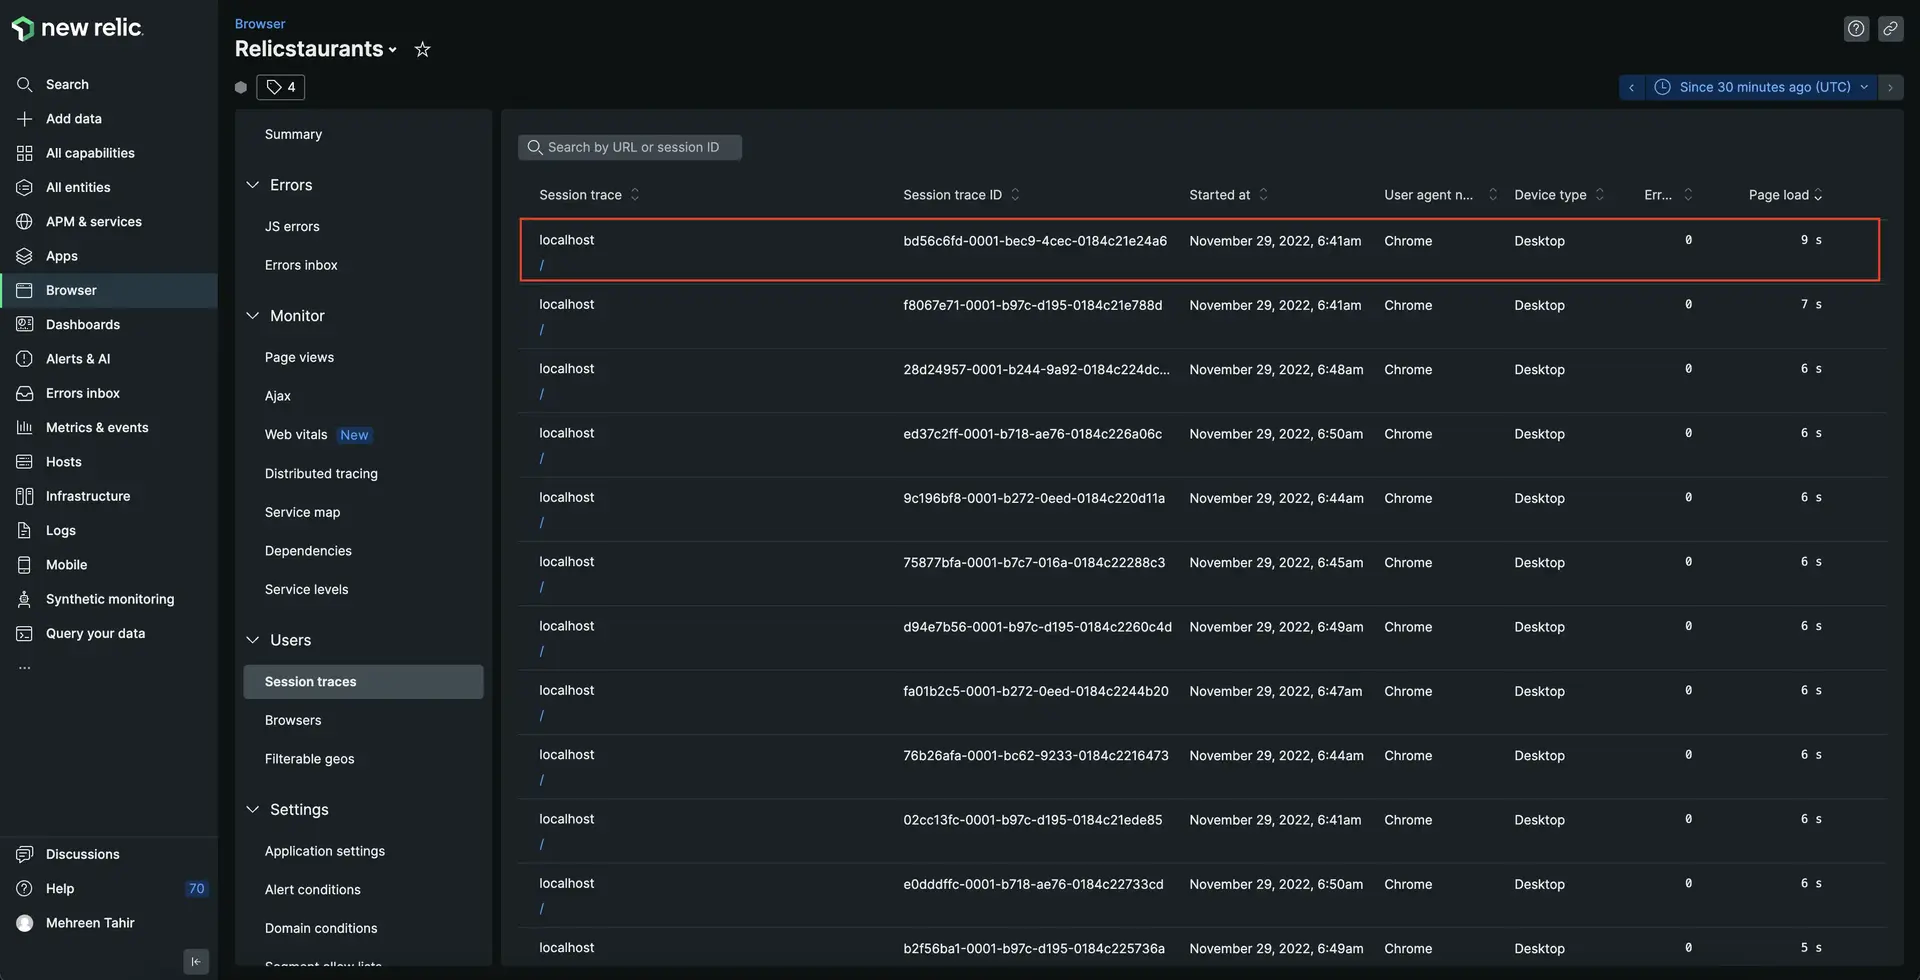Go to next time range arrow

click(x=1890, y=87)
